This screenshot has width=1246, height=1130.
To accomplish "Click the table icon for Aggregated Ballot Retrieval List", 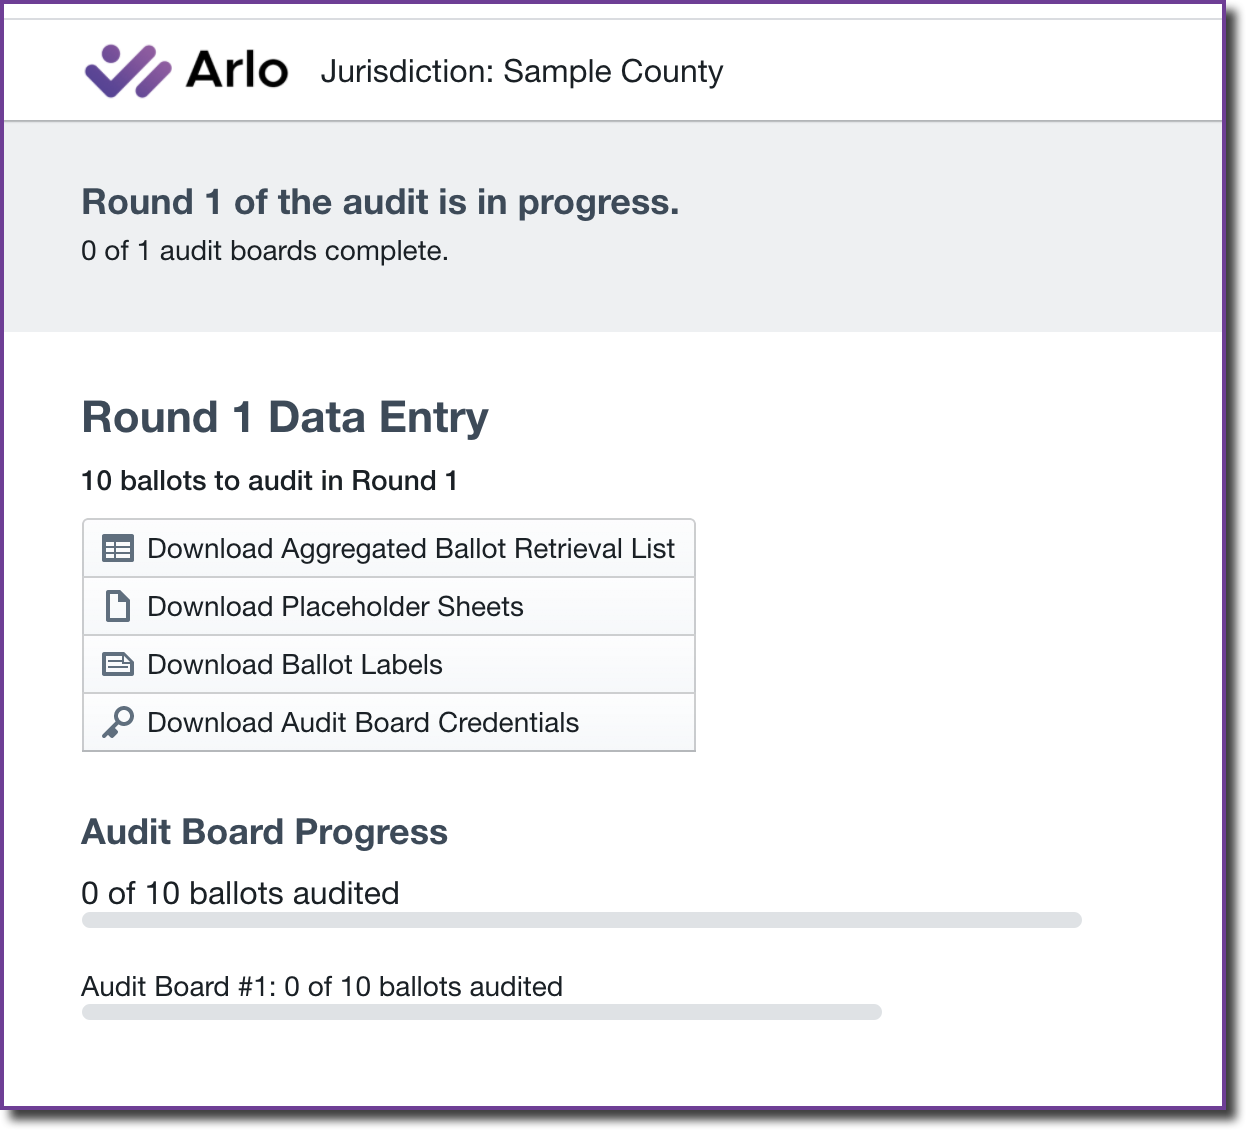I will 118,548.
